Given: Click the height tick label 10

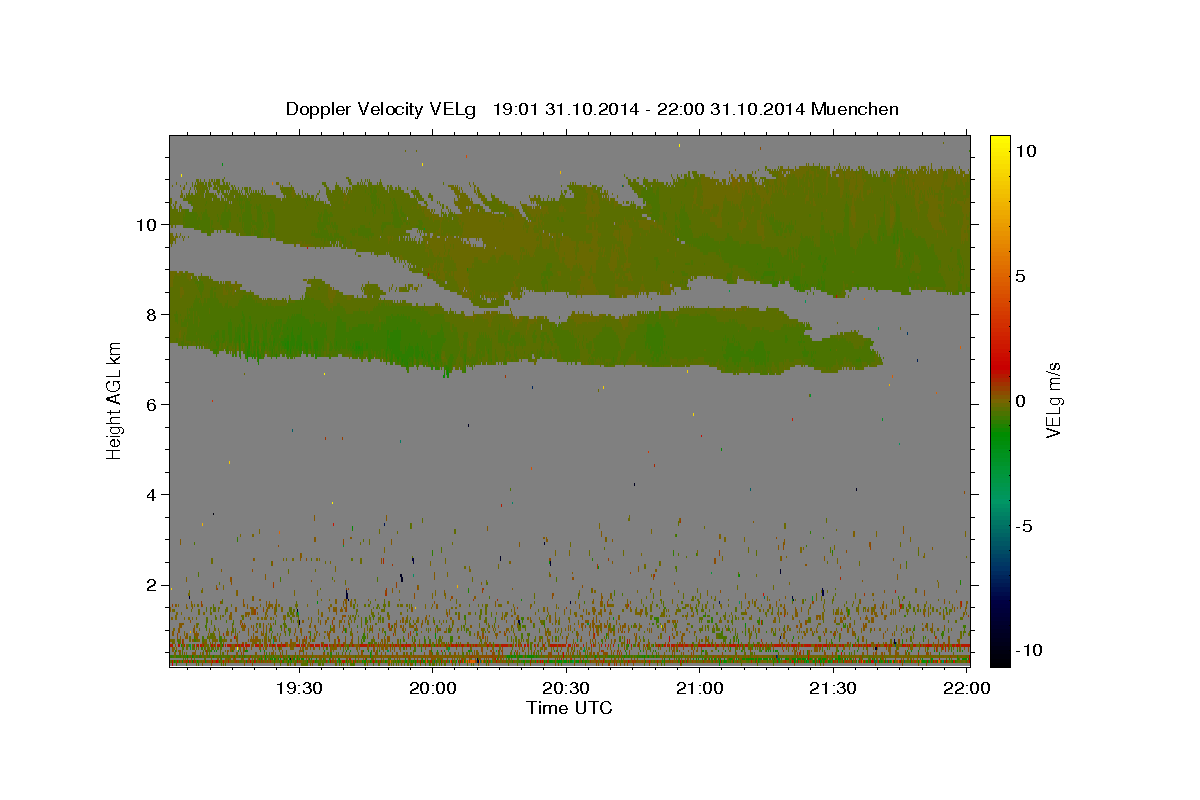Looking at the screenshot, I should [x=147, y=224].
